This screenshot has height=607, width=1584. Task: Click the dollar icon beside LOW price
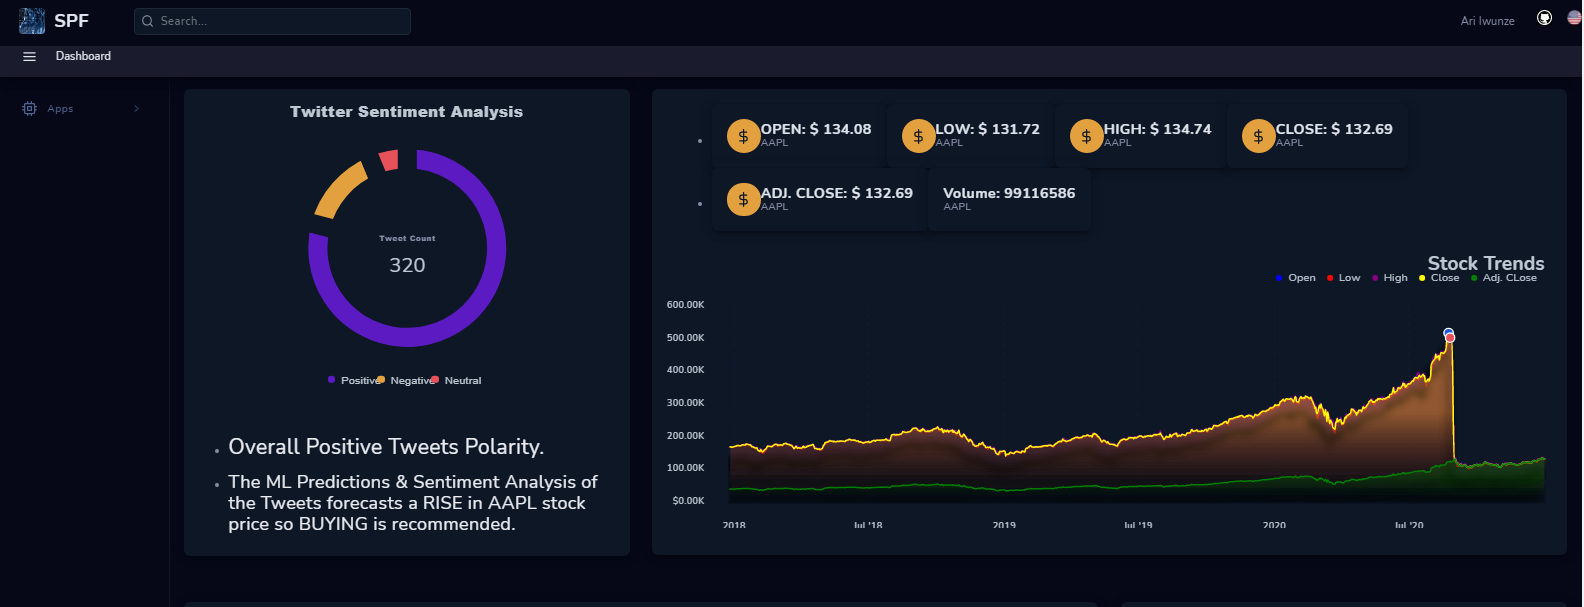click(x=918, y=136)
